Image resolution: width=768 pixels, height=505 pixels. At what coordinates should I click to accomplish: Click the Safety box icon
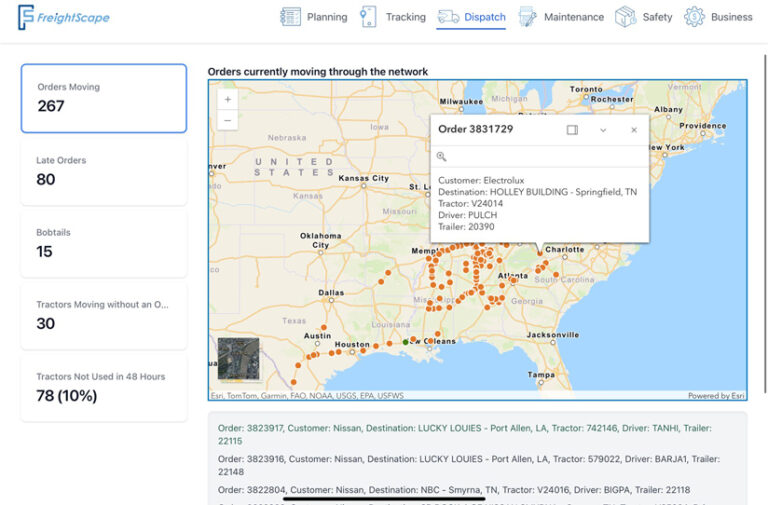(625, 17)
